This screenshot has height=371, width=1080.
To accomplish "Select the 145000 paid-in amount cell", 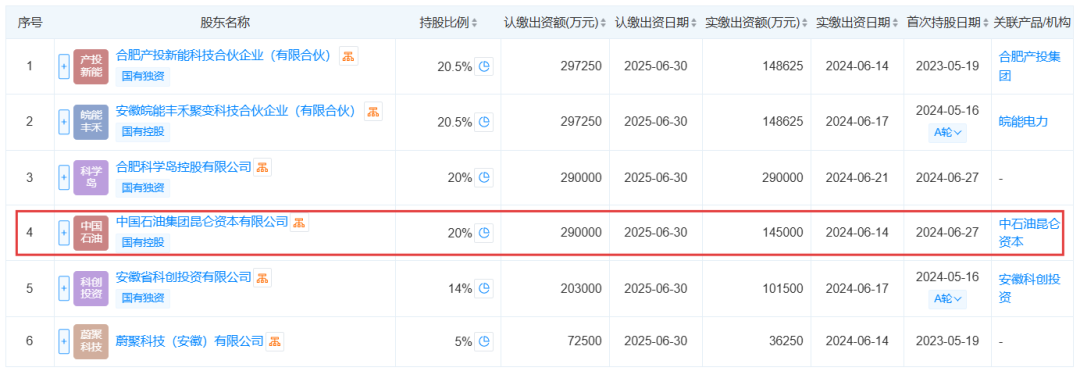I will [782, 233].
